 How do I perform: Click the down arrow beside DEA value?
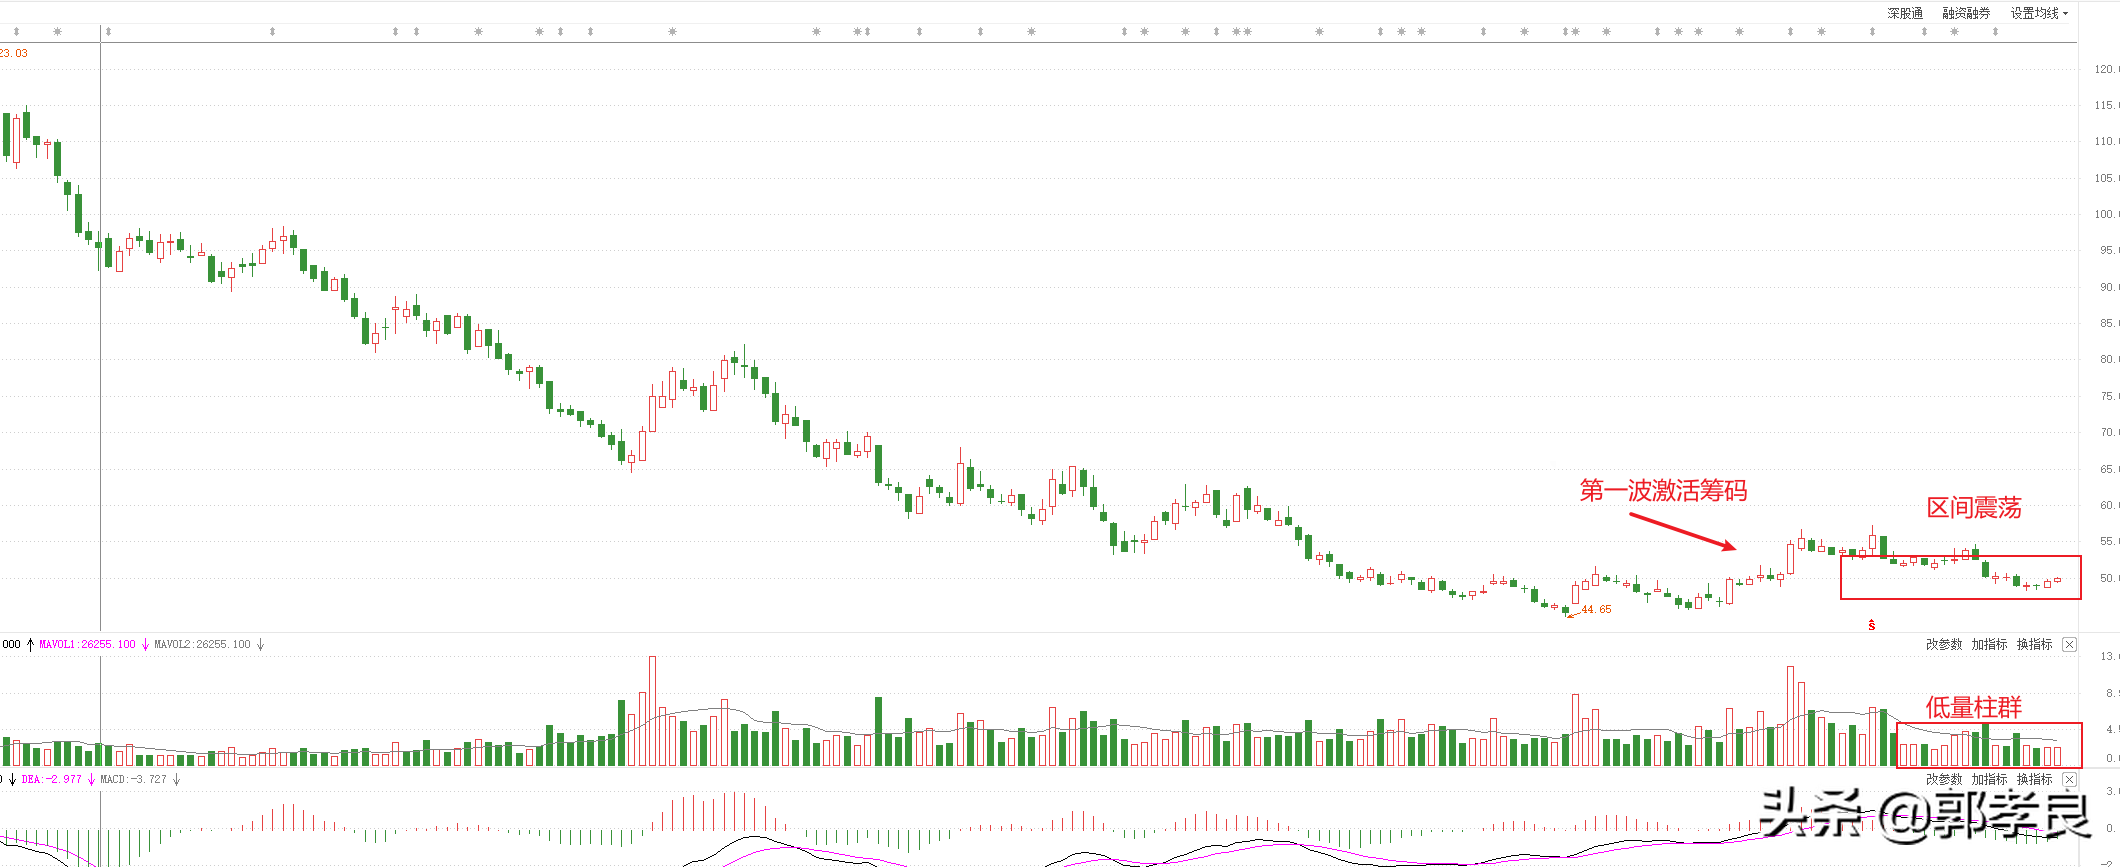91,779
